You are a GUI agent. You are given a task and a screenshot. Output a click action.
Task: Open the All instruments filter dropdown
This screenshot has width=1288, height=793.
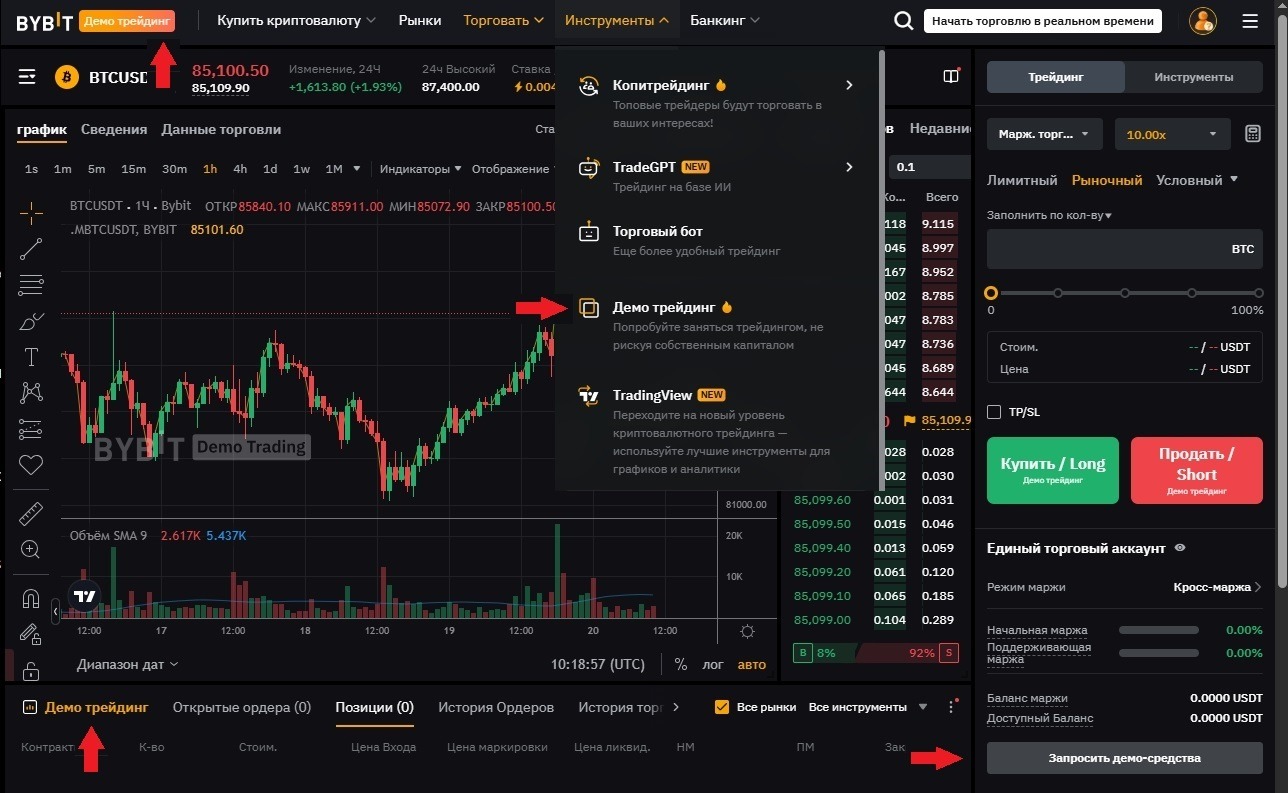[x=868, y=707]
